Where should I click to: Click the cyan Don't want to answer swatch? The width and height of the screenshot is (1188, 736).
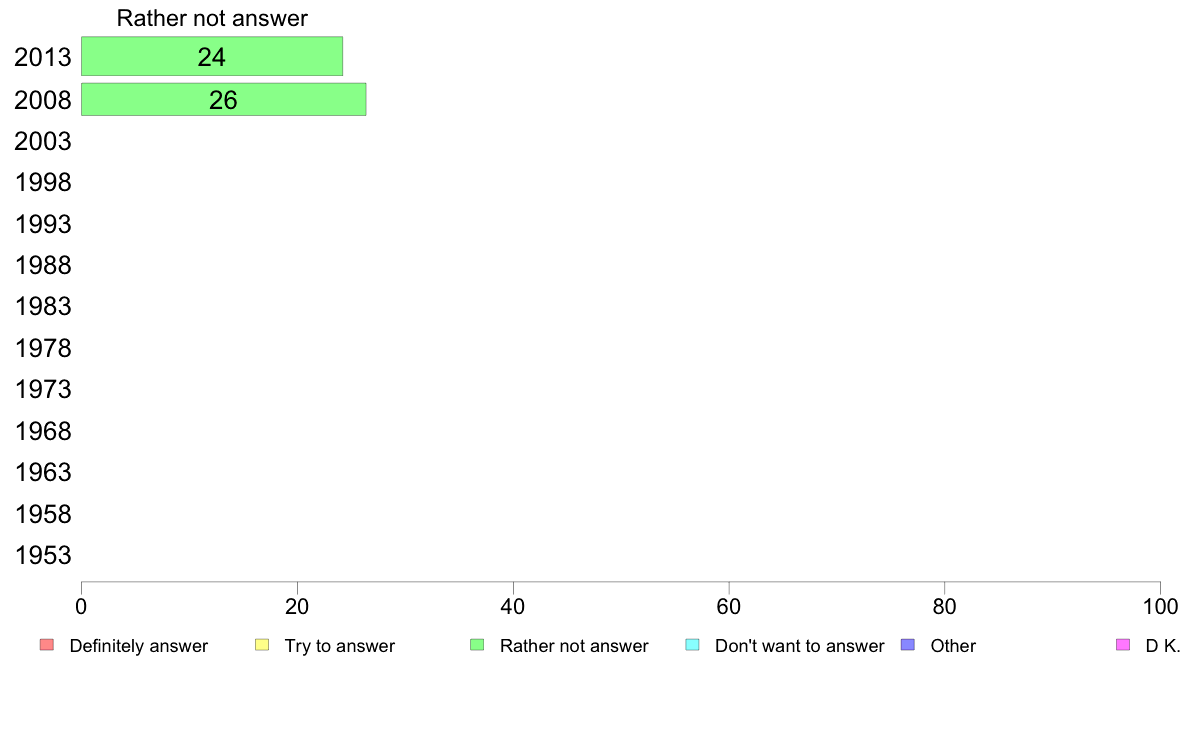(692, 645)
